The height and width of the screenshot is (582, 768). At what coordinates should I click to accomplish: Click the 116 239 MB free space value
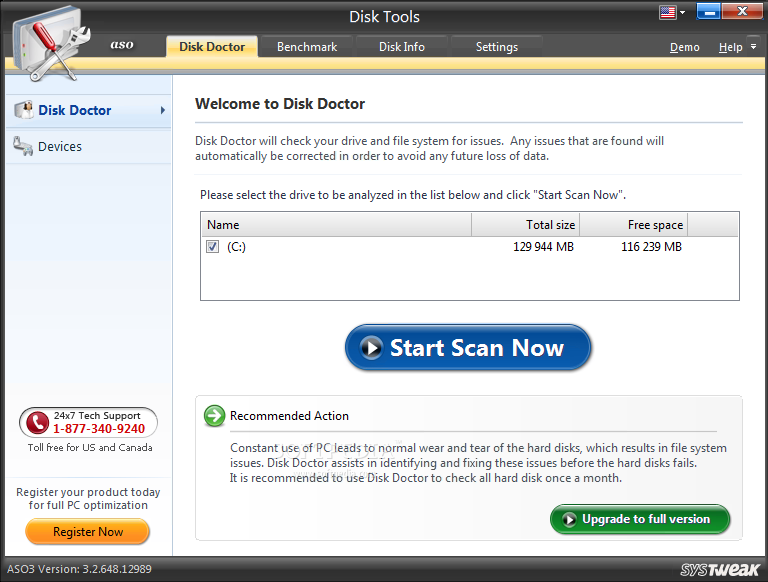pos(651,246)
